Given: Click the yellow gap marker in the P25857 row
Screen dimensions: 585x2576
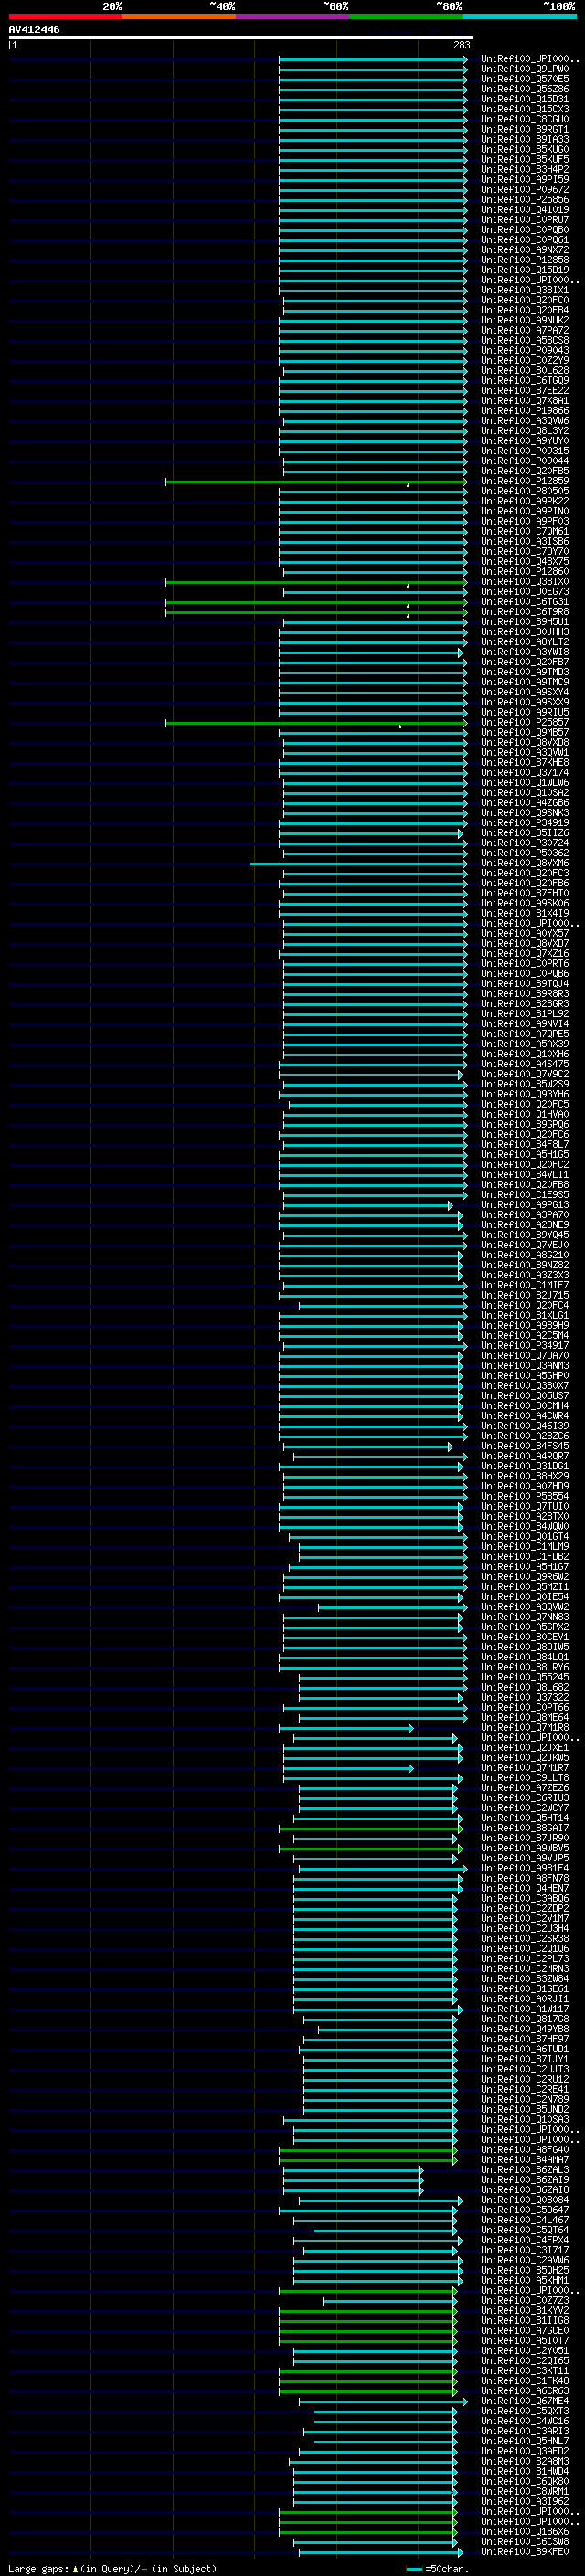Looking at the screenshot, I should [400, 726].
